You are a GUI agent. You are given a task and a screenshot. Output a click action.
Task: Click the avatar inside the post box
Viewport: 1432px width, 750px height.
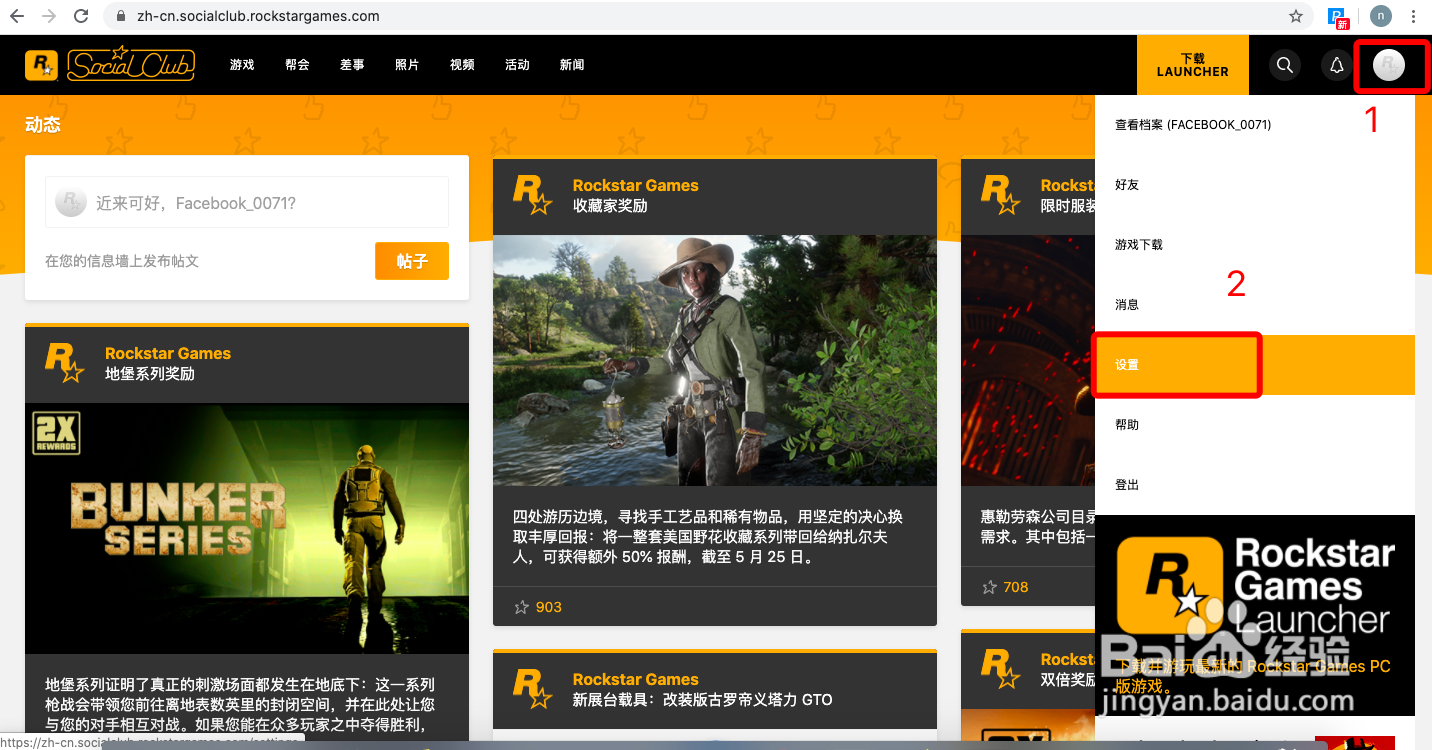pyautogui.click(x=70, y=203)
